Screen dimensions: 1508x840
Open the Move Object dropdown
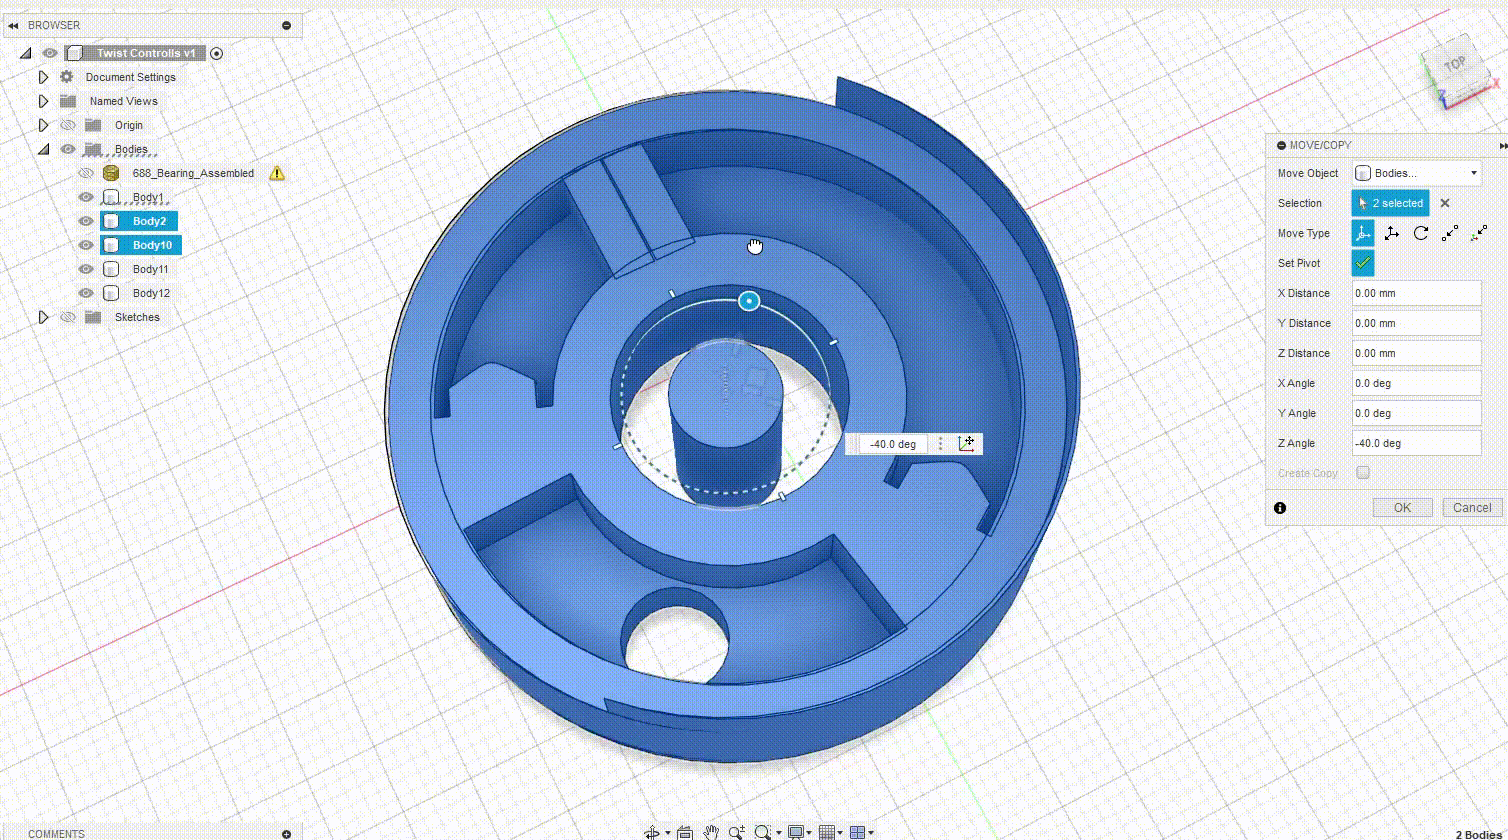point(1473,173)
